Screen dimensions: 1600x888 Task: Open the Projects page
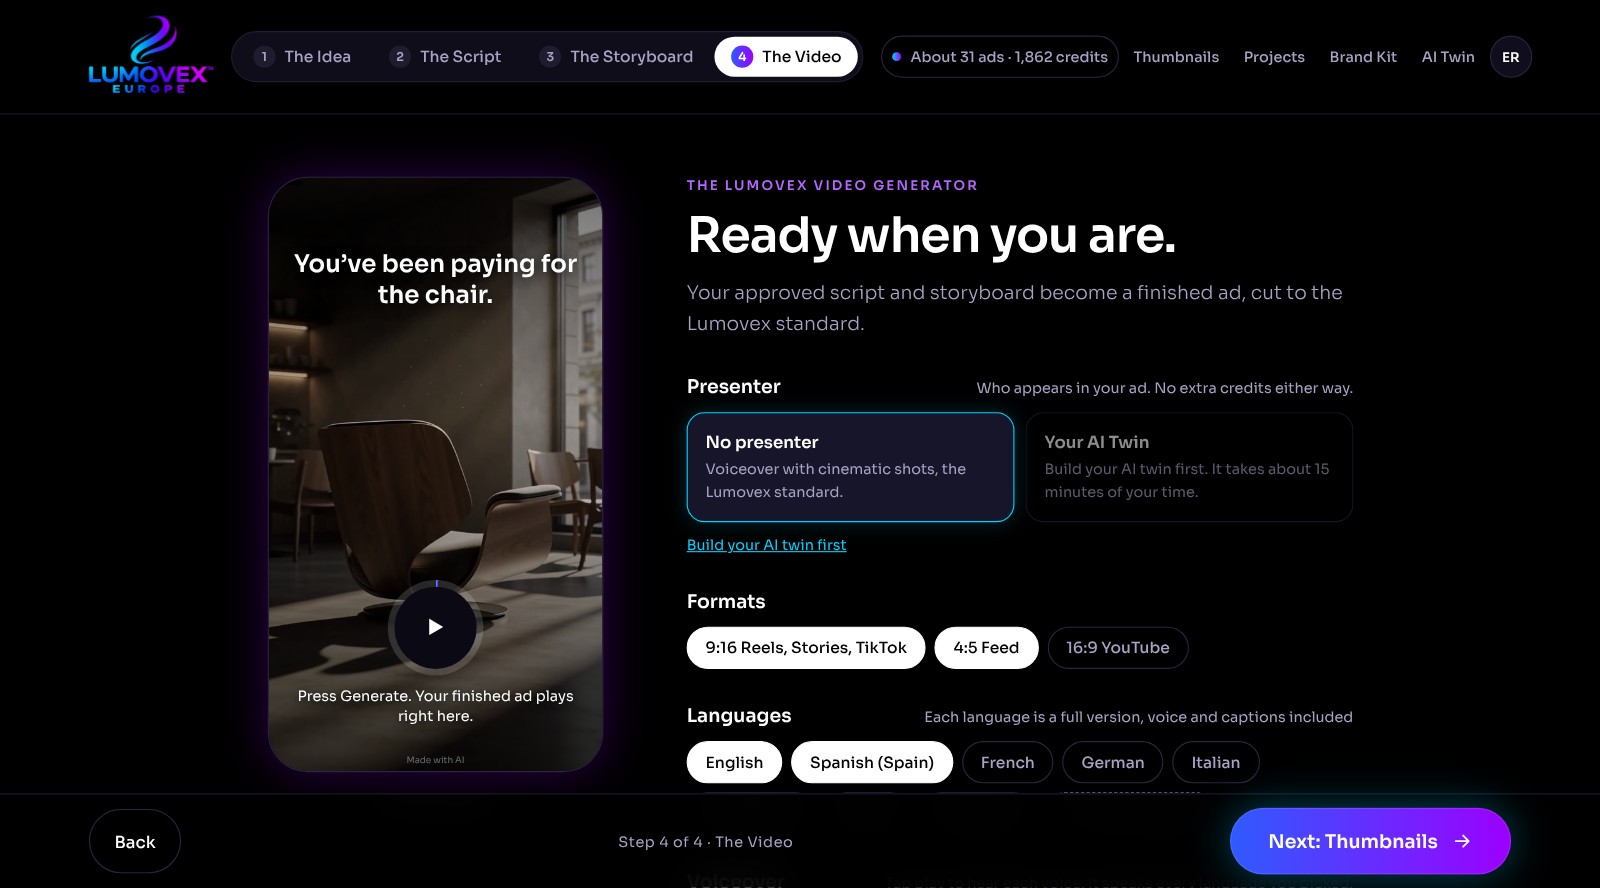pos(1274,57)
